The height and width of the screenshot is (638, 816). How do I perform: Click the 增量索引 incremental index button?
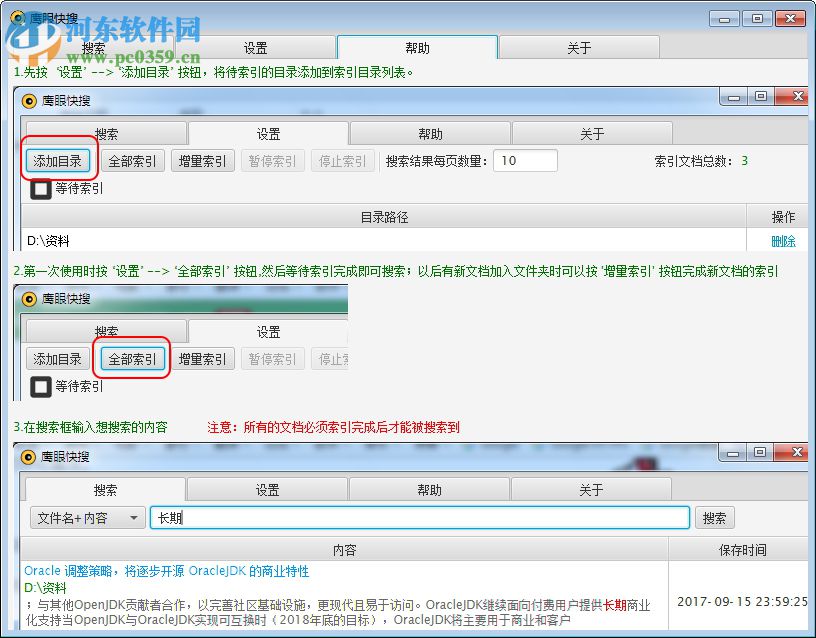pyautogui.click(x=202, y=160)
